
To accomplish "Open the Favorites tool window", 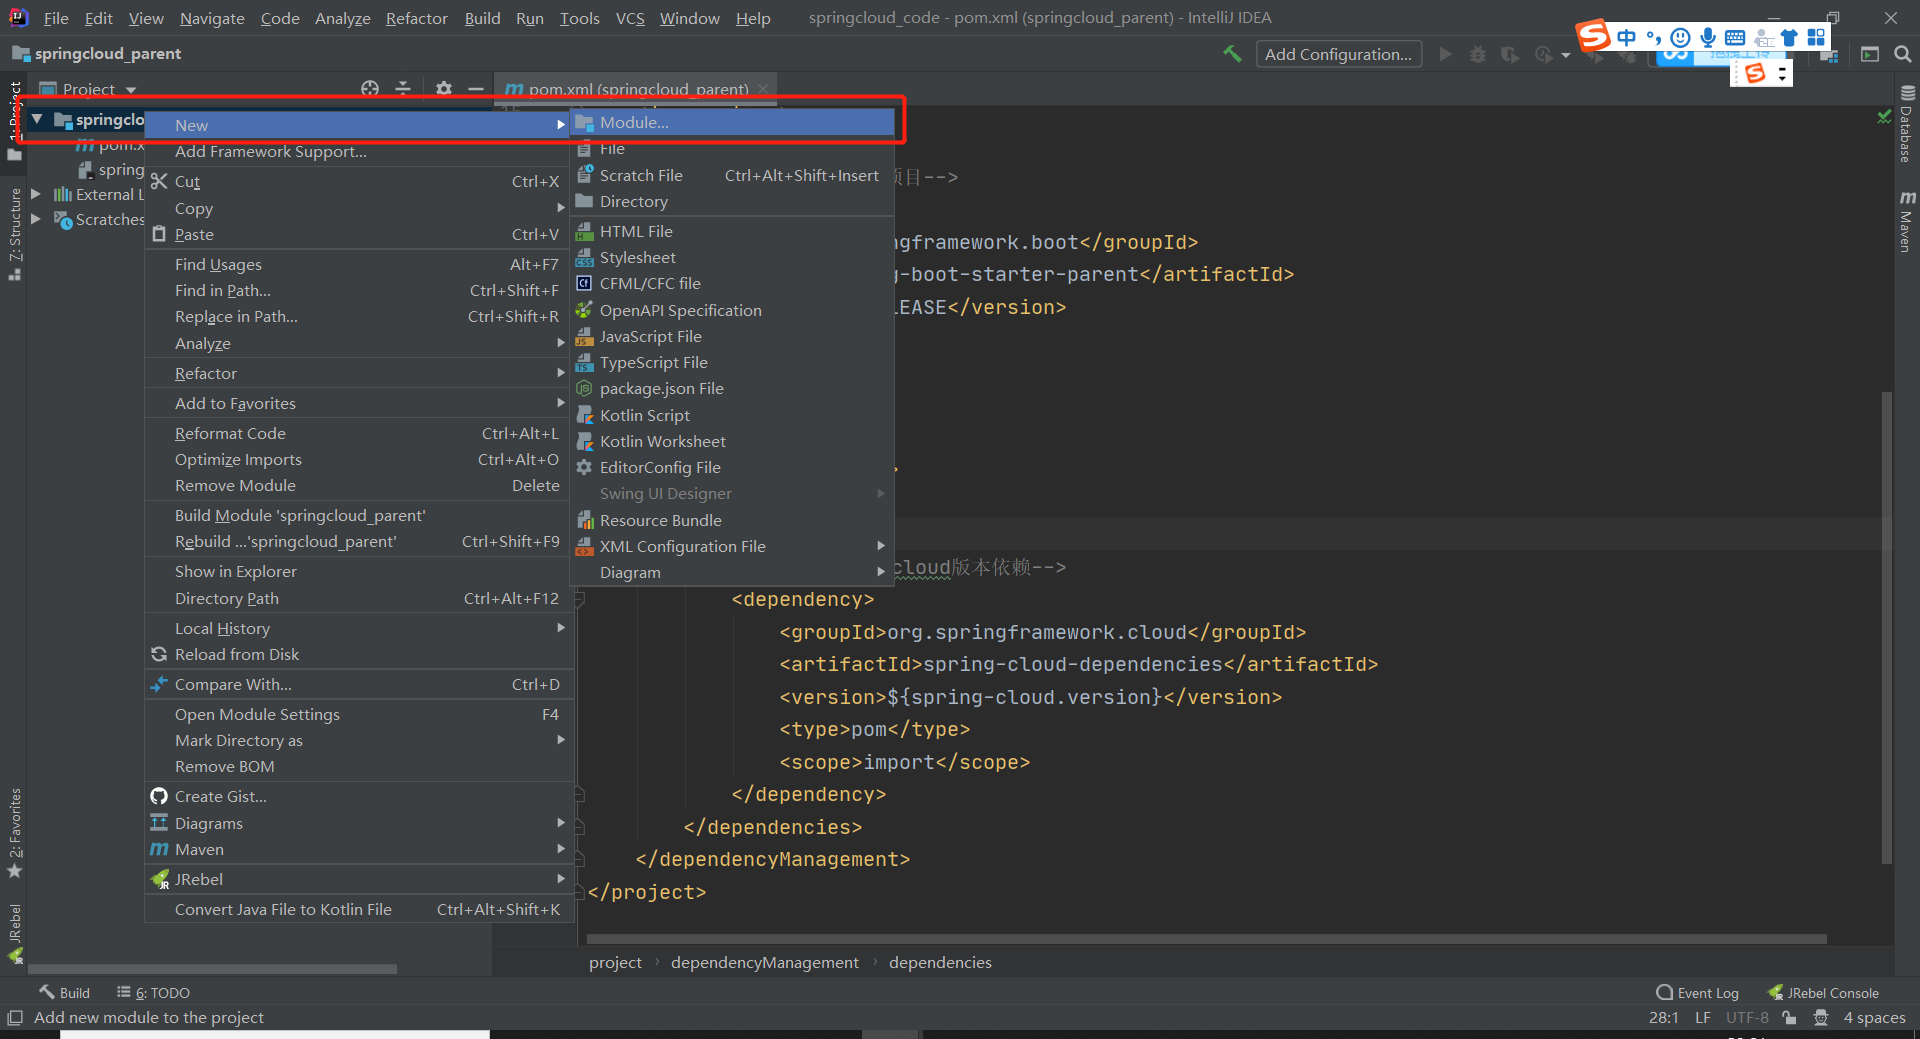I will (15, 833).
